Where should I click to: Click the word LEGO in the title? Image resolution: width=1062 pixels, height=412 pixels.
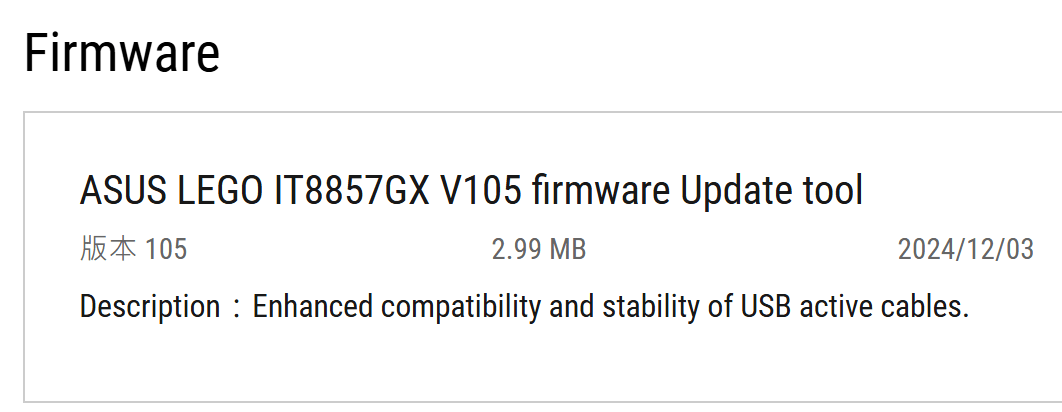219,191
